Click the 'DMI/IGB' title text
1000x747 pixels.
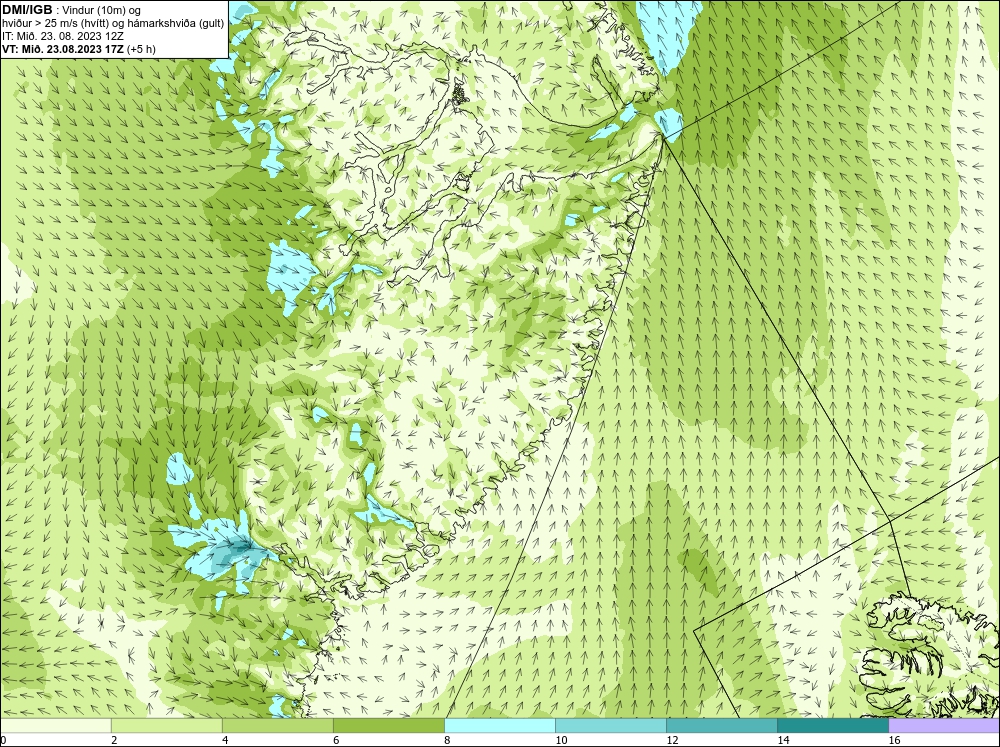(27, 10)
